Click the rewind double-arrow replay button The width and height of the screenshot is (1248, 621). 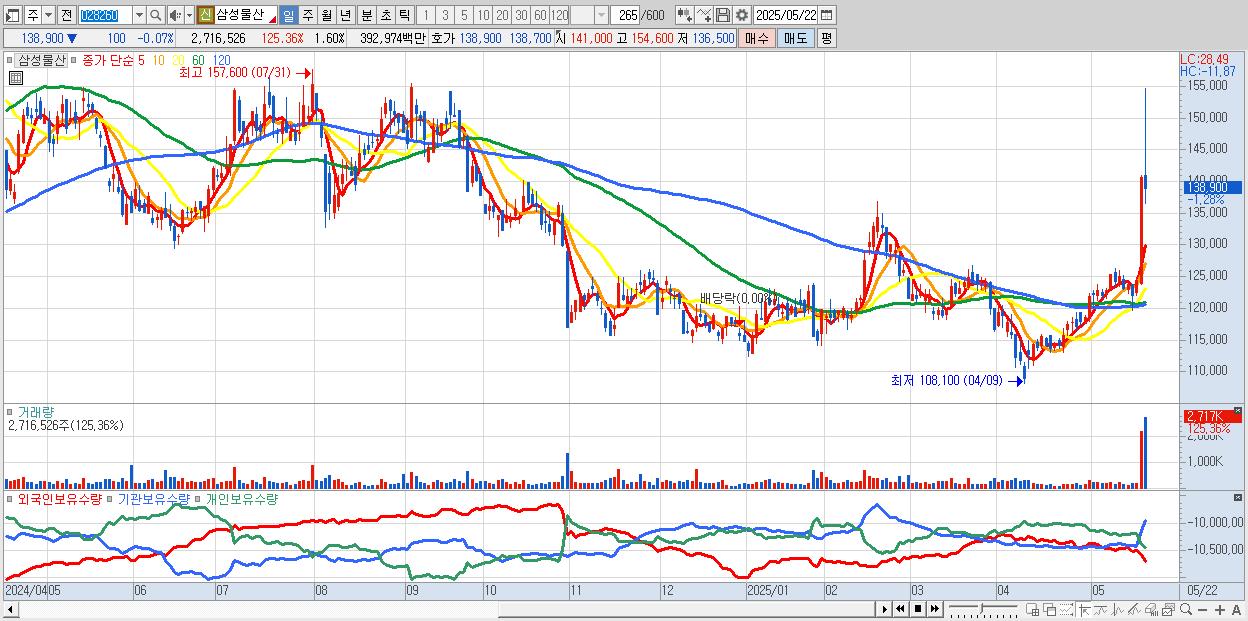pyautogui.click(x=900, y=609)
